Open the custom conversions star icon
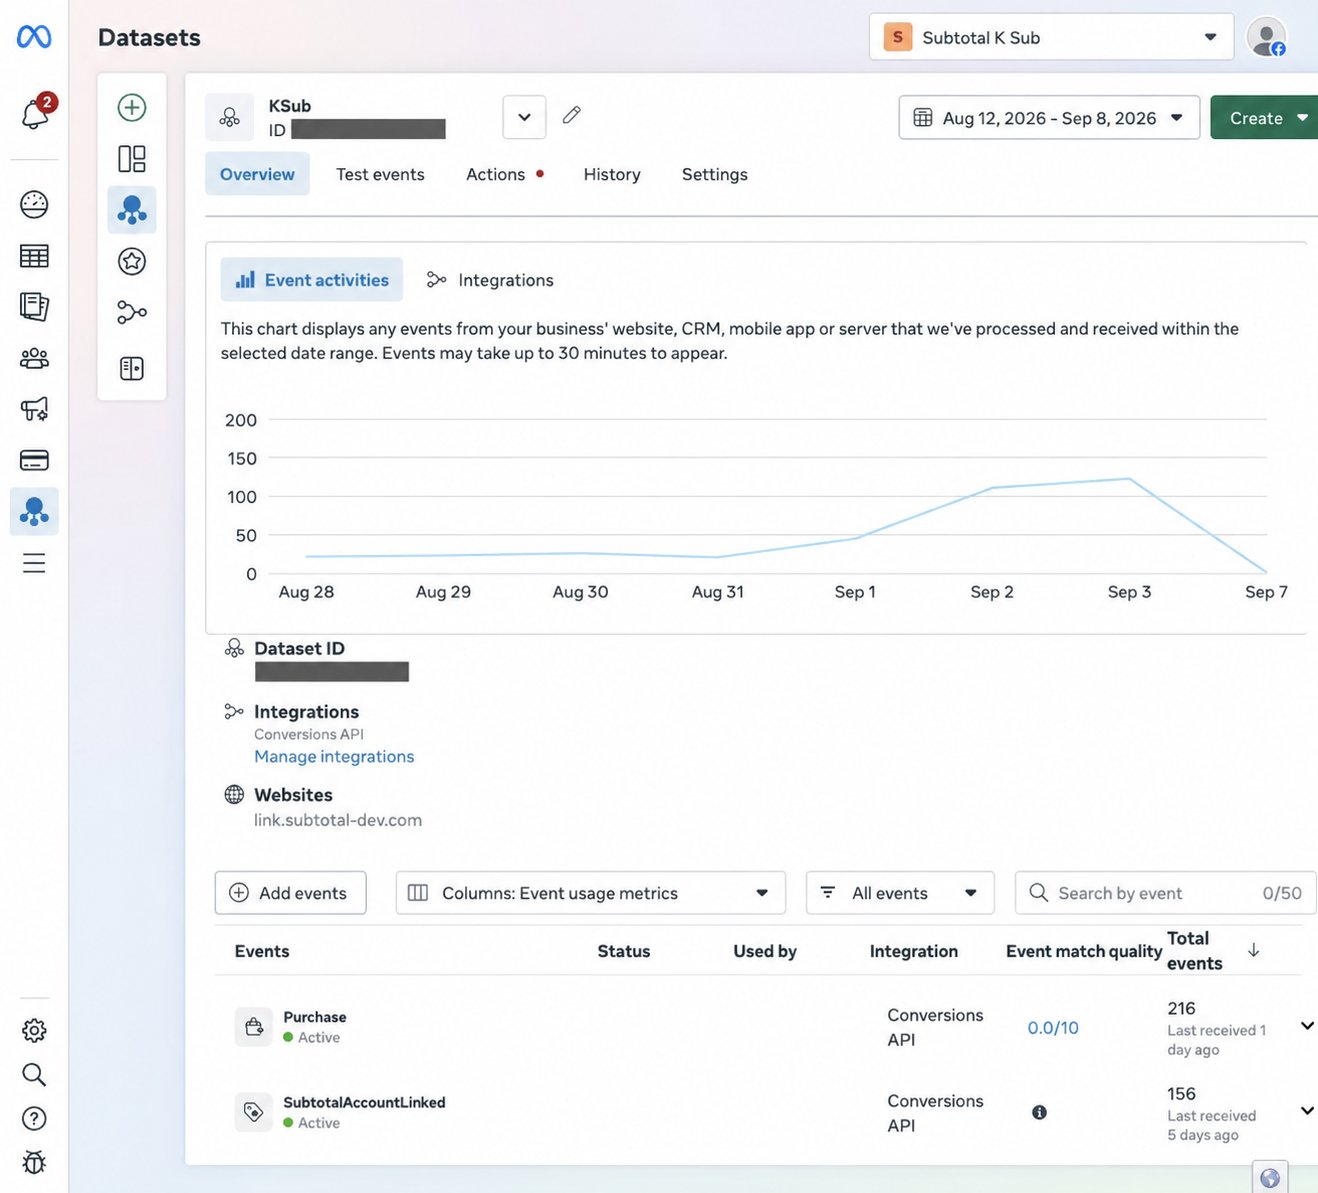This screenshot has width=1318, height=1193. pos(132,261)
